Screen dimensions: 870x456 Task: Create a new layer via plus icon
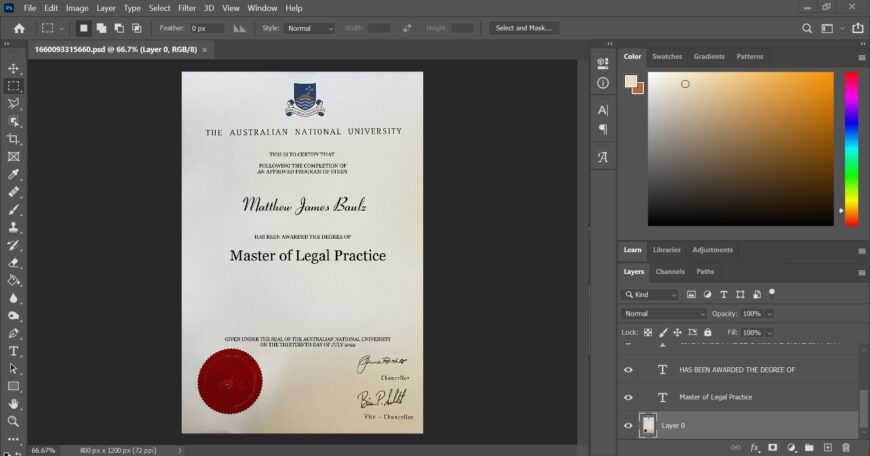coord(827,447)
